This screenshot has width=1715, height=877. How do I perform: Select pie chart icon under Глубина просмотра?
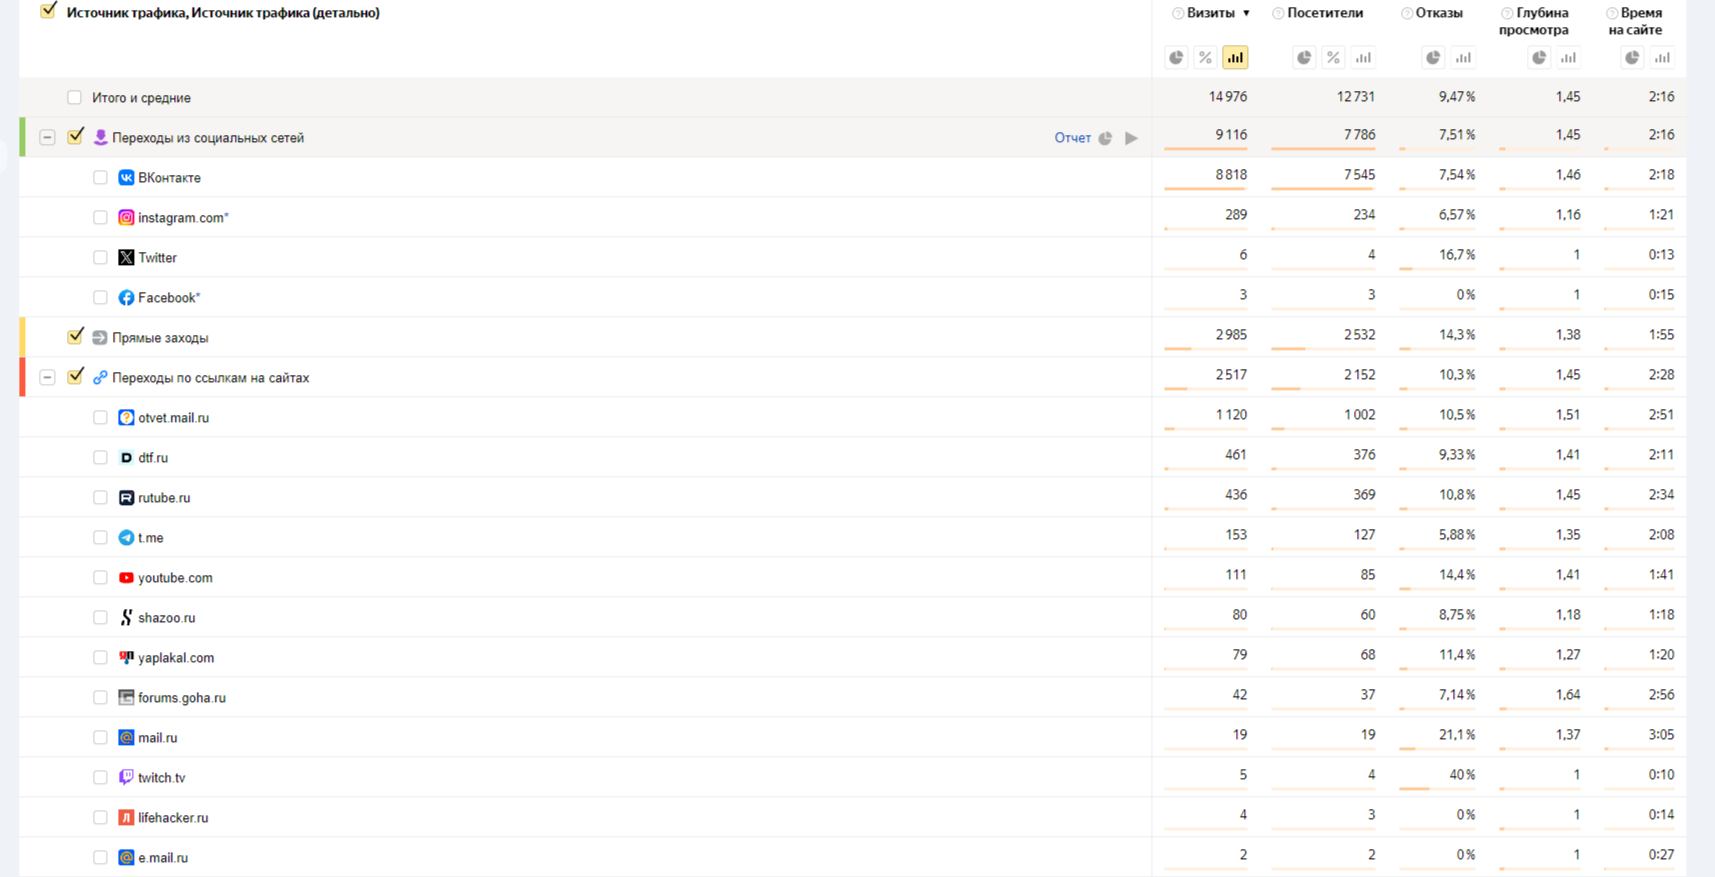pos(1539,58)
